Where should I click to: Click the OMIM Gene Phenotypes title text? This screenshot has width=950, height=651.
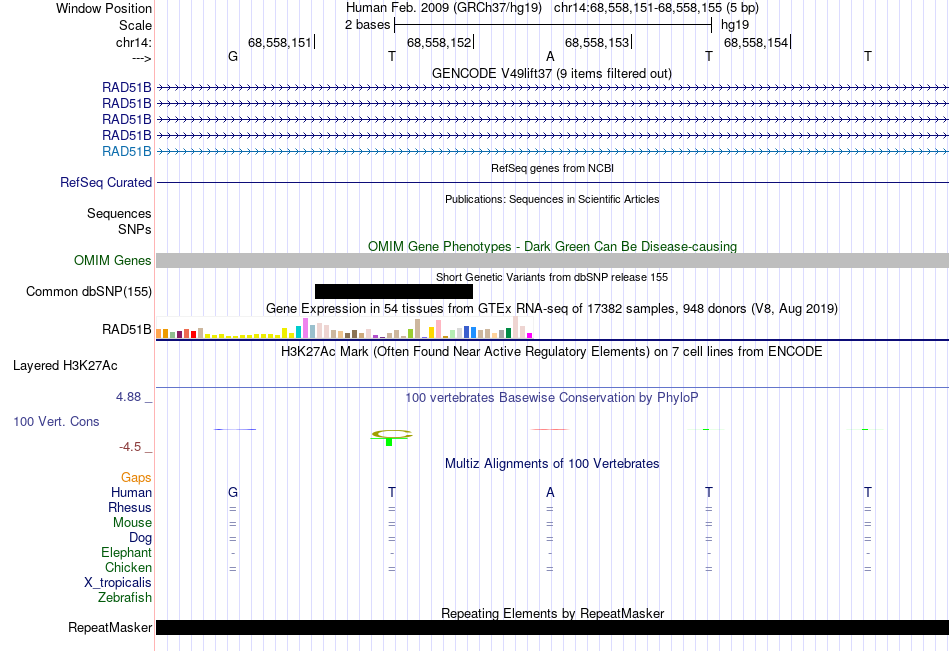[553, 246]
